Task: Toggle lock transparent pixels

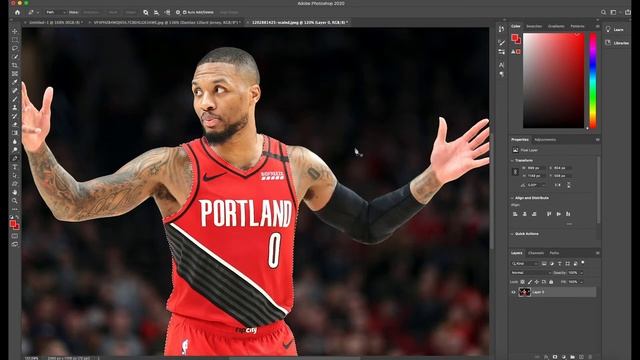Action: coord(522,282)
